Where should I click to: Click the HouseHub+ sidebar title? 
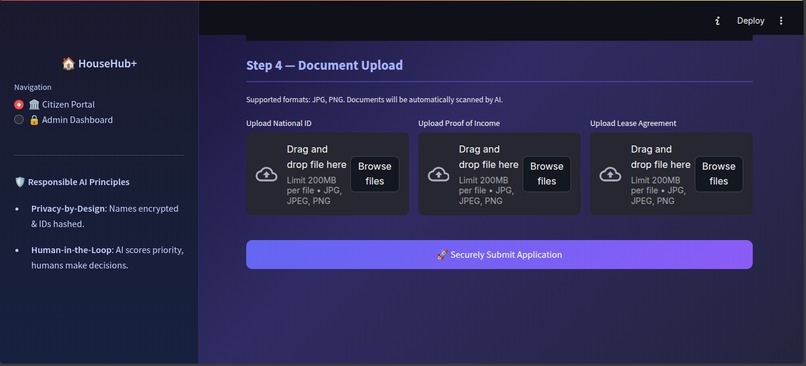pyautogui.click(x=99, y=63)
